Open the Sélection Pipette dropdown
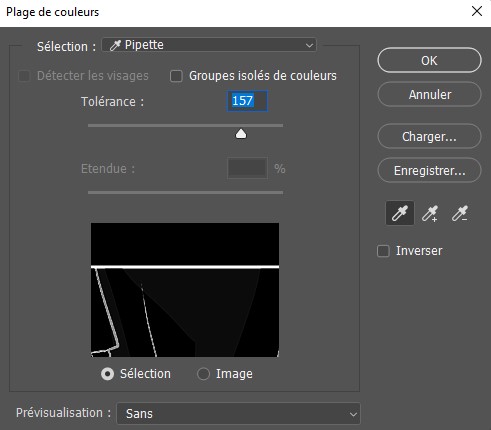This screenshot has width=491, height=430. pos(209,45)
